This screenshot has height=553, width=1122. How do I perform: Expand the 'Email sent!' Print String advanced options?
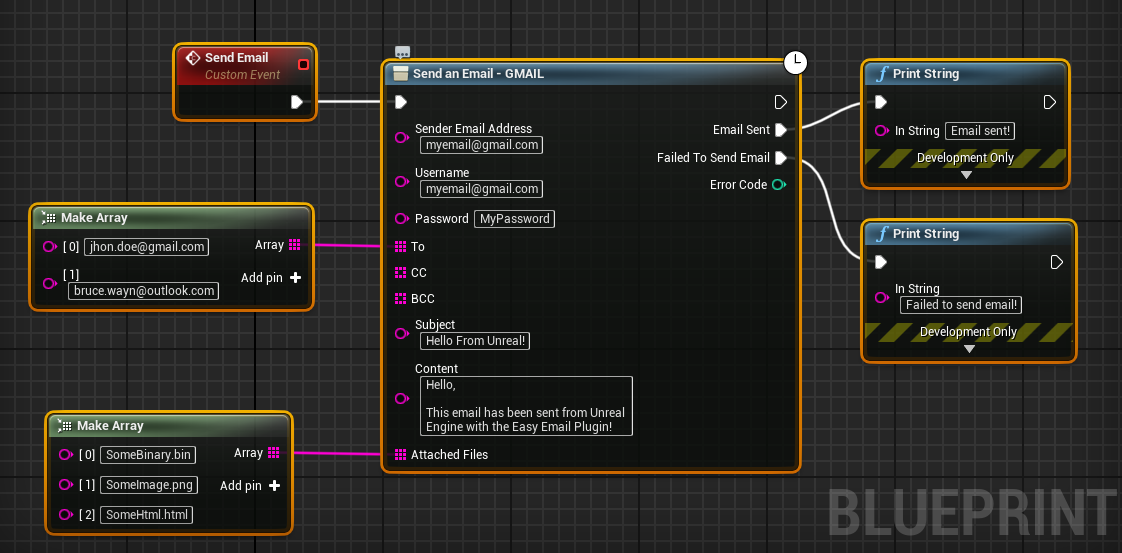pos(966,175)
